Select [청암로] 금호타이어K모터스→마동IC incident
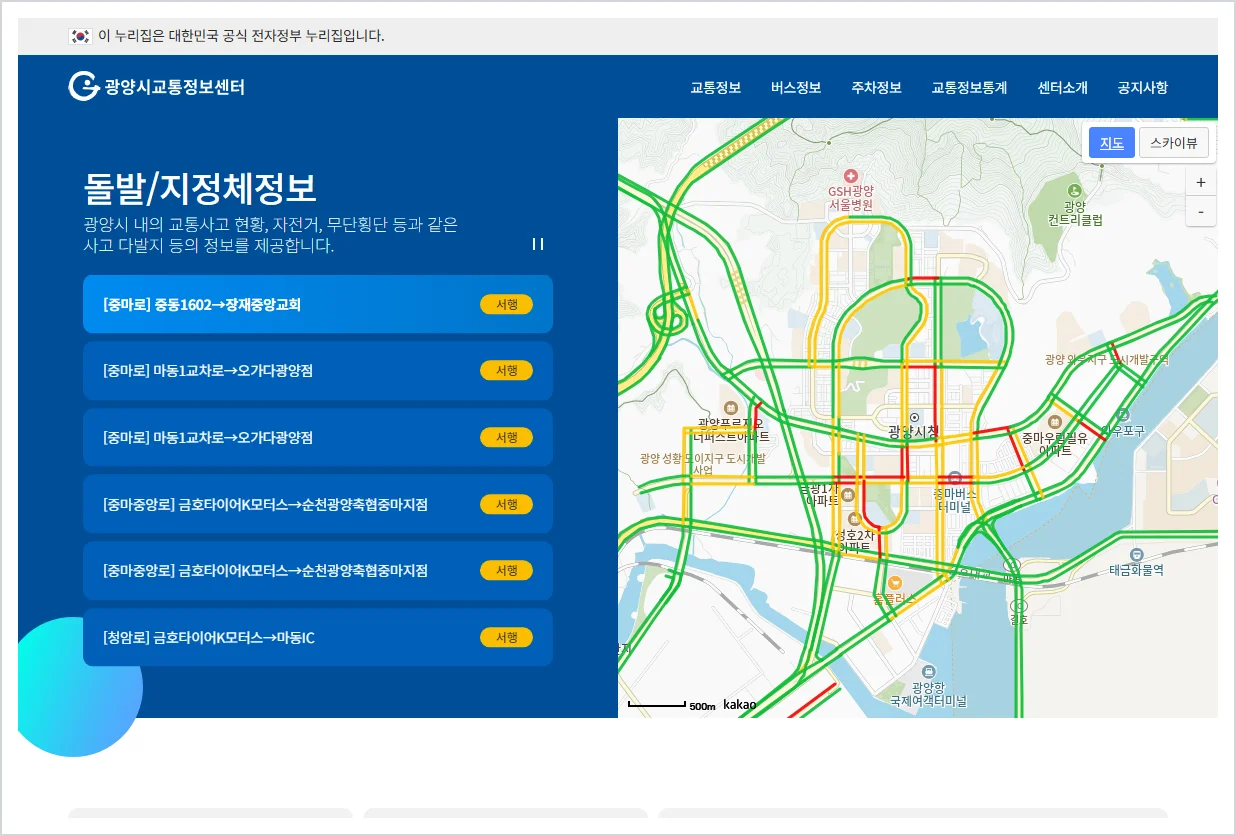This screenshot has height=836, width=1236. coord(318,637)
